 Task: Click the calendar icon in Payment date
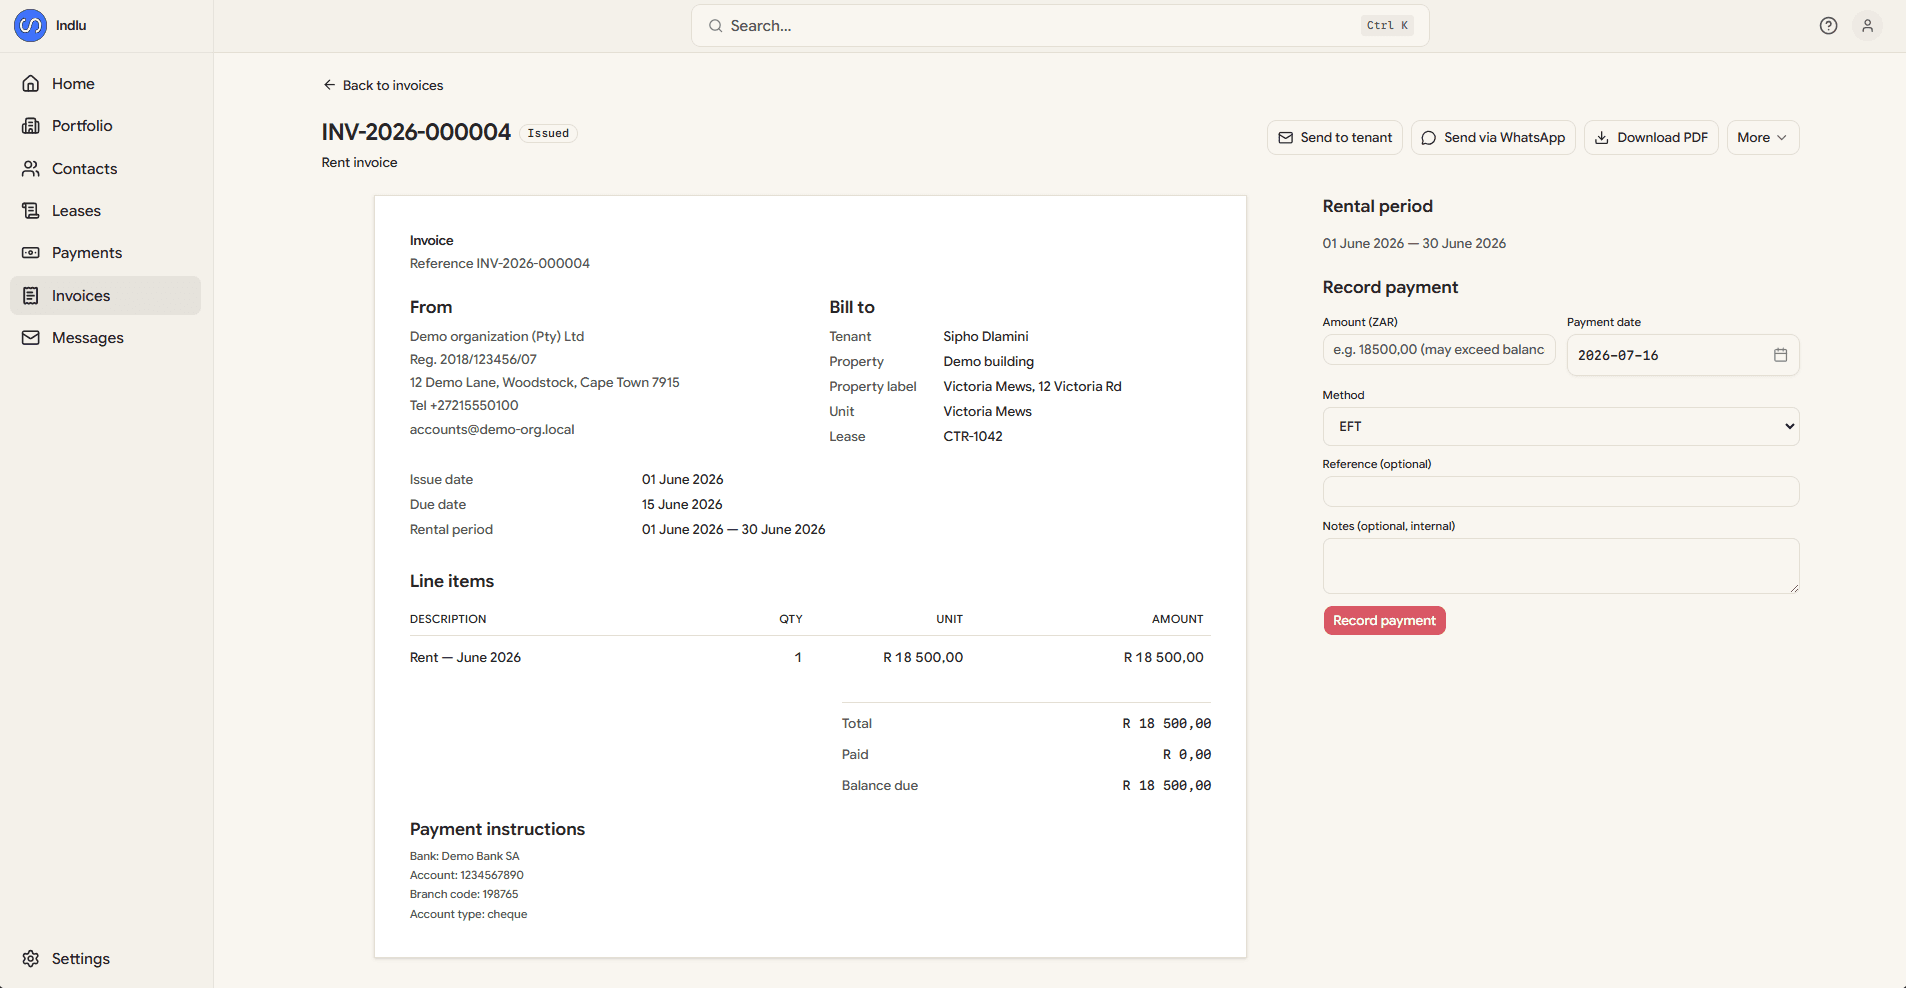(1780, 355)
